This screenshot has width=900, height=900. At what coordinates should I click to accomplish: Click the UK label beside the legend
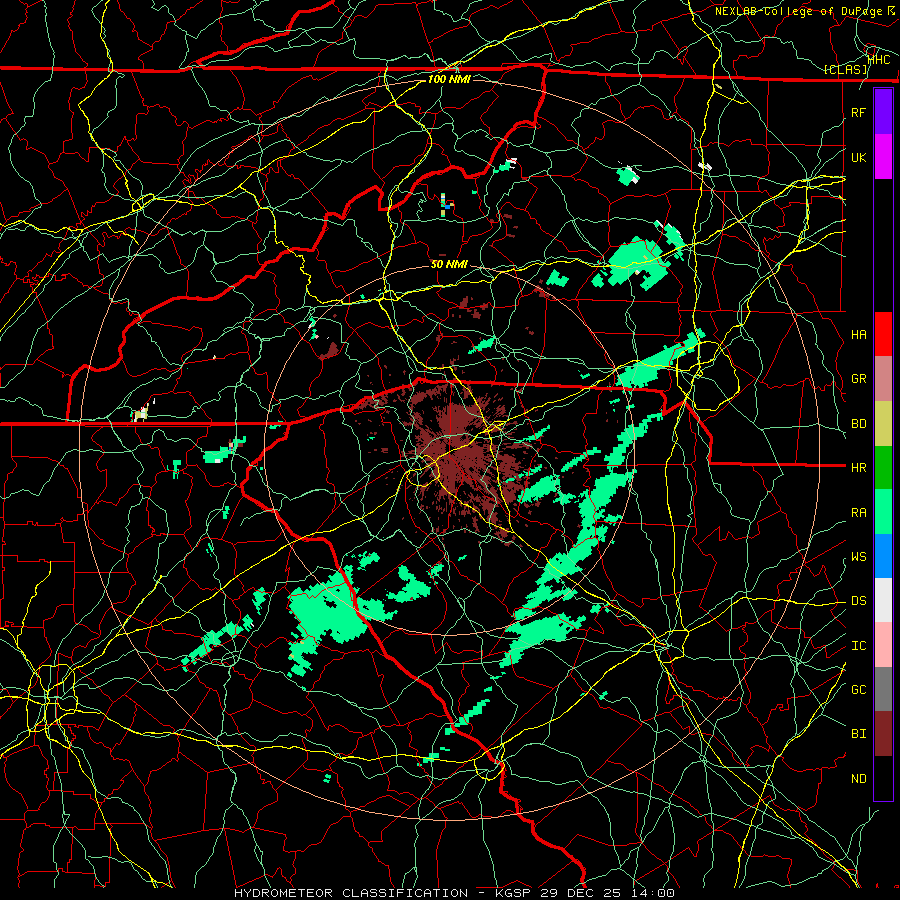(858, 157)
